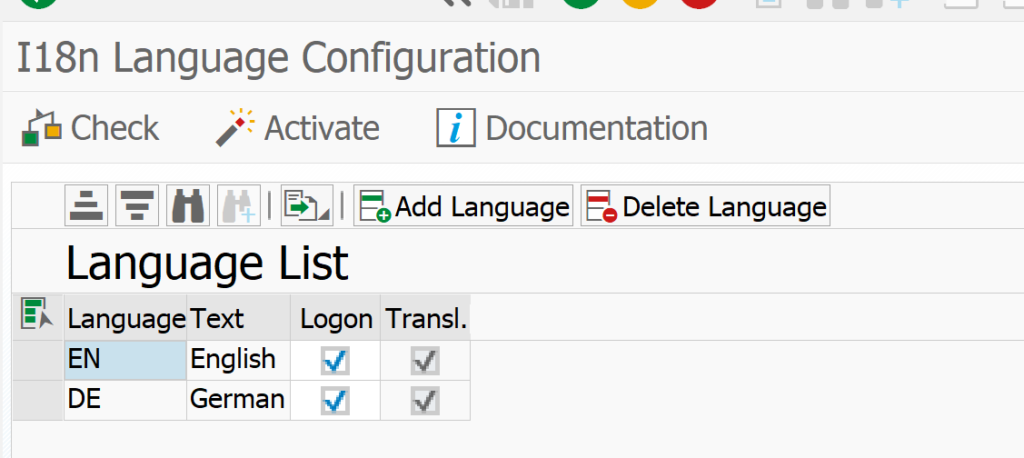This screenshot has width=1024, height=458.
Task: Sort the list in ascending order
Action: [86, 206]
